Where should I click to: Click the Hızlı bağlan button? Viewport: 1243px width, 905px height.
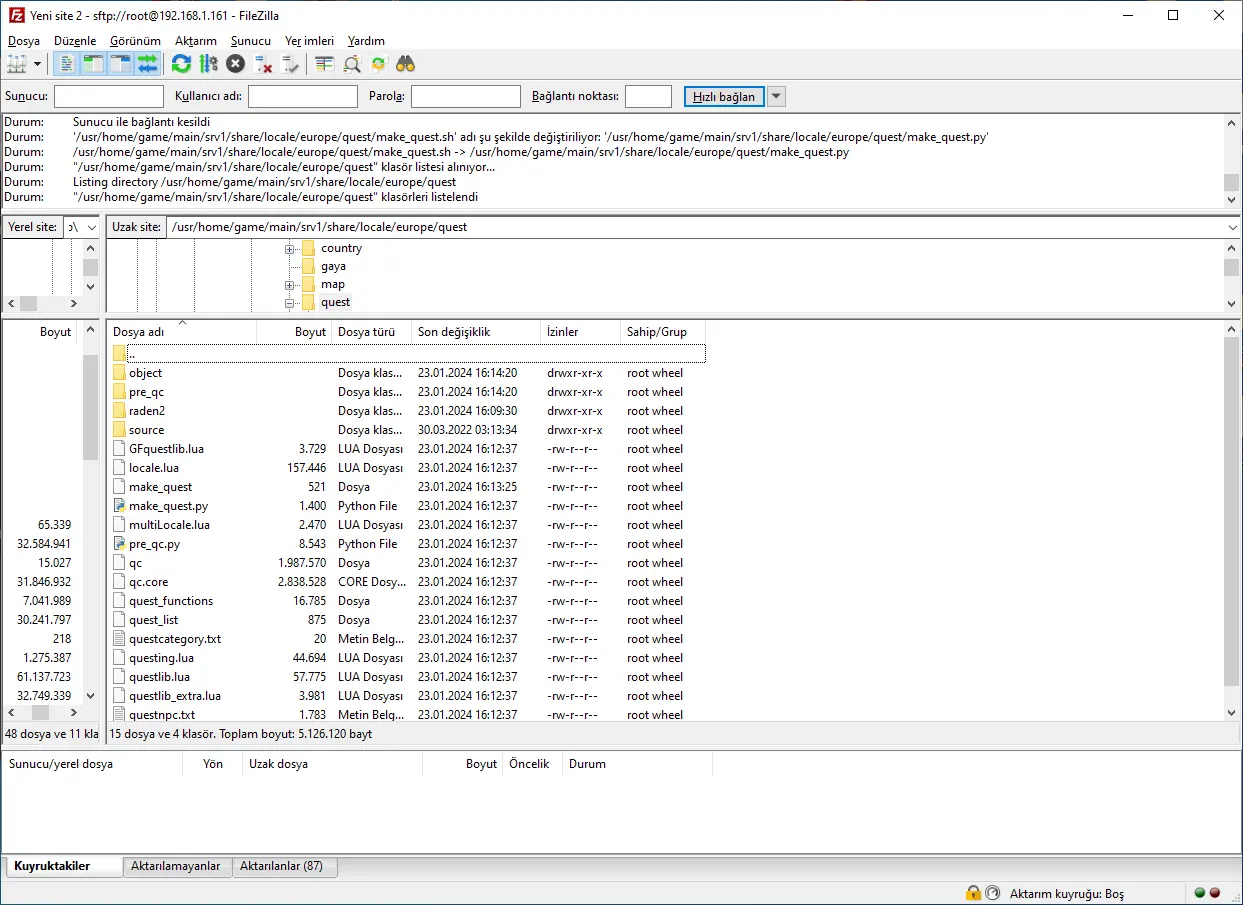(725, 96)
